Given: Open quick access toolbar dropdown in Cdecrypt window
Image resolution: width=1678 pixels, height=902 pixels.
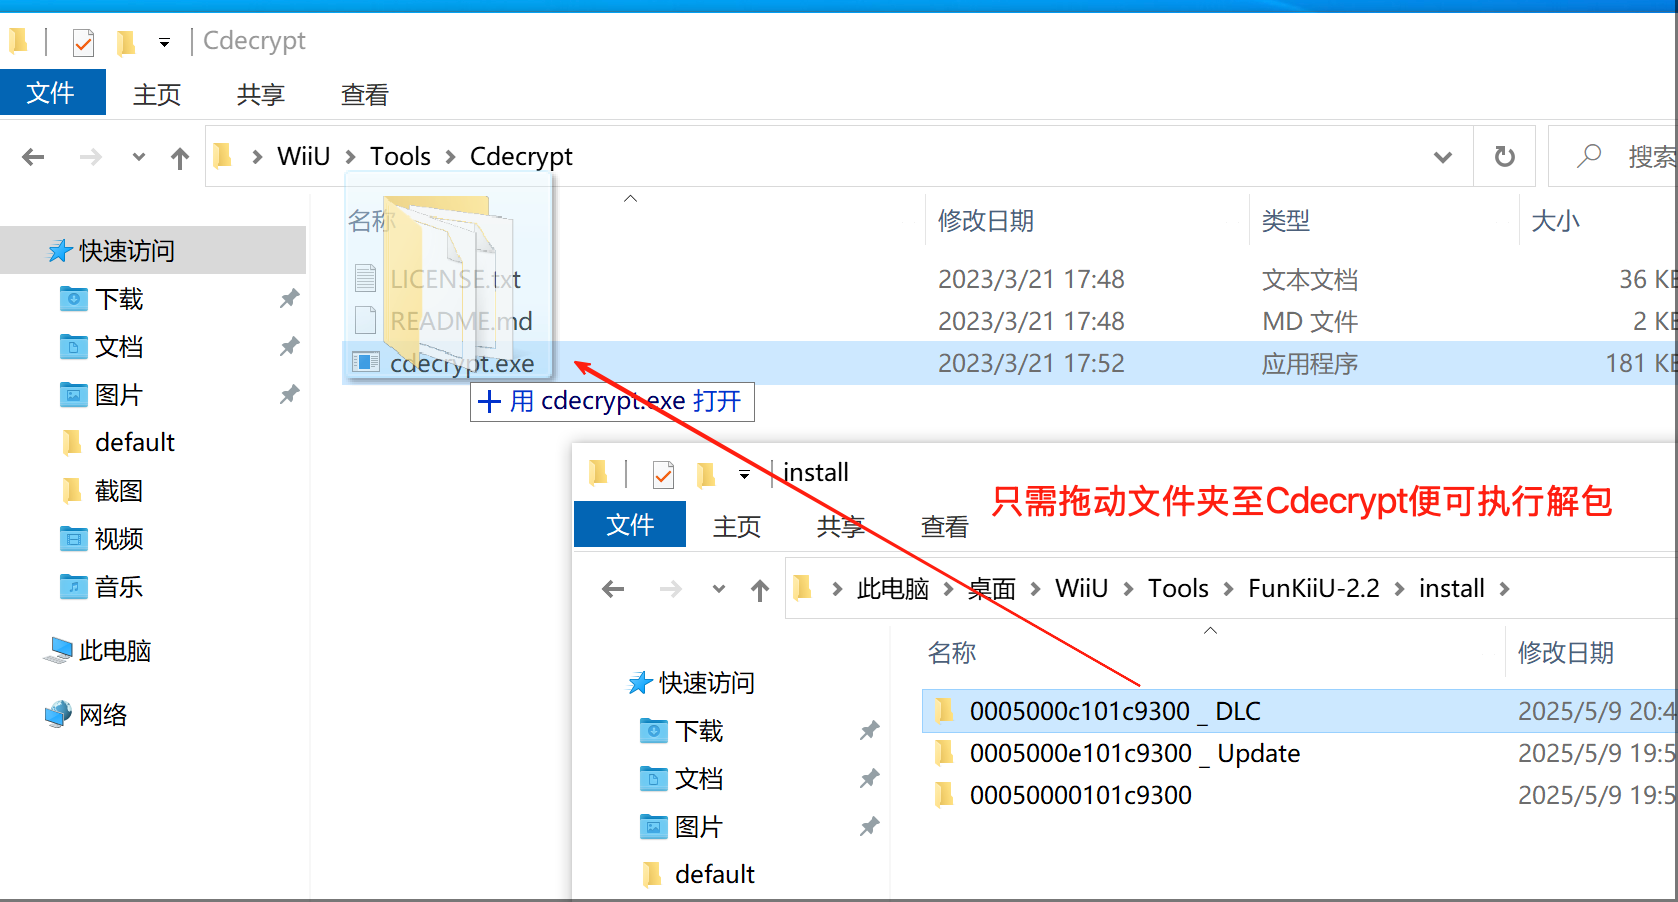Looking at the screenshot, I should (164, 42).
